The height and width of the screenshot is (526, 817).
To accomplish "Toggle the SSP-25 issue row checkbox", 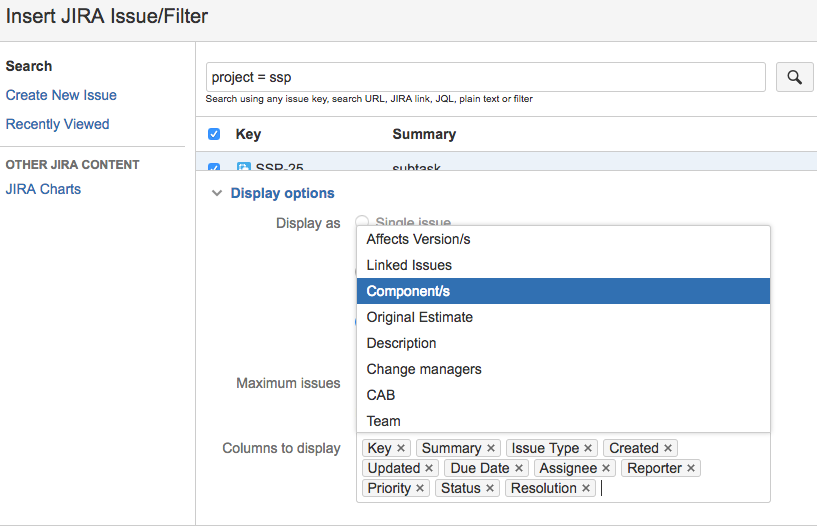I will point(214,168).
